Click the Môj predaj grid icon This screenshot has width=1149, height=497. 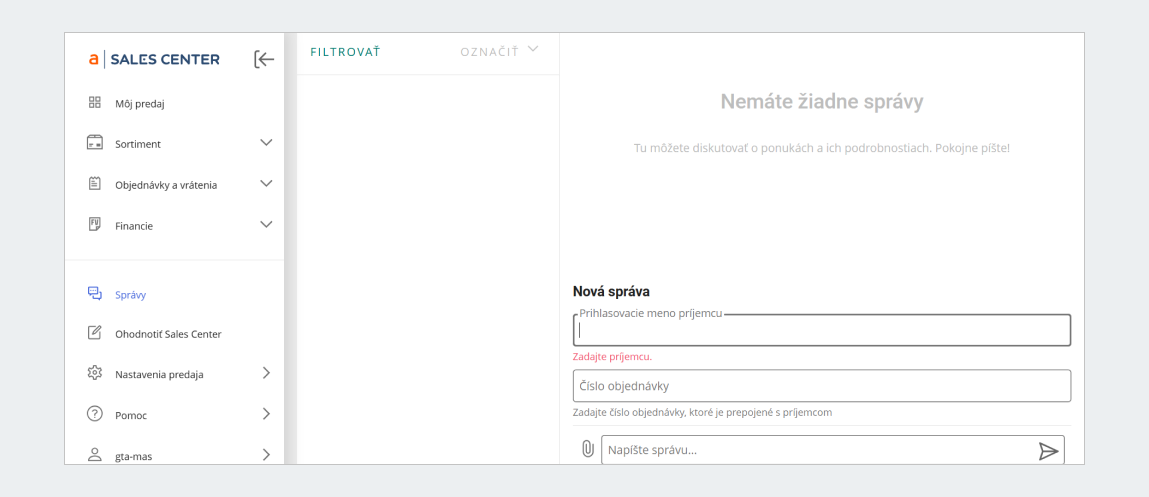(95, 102)
